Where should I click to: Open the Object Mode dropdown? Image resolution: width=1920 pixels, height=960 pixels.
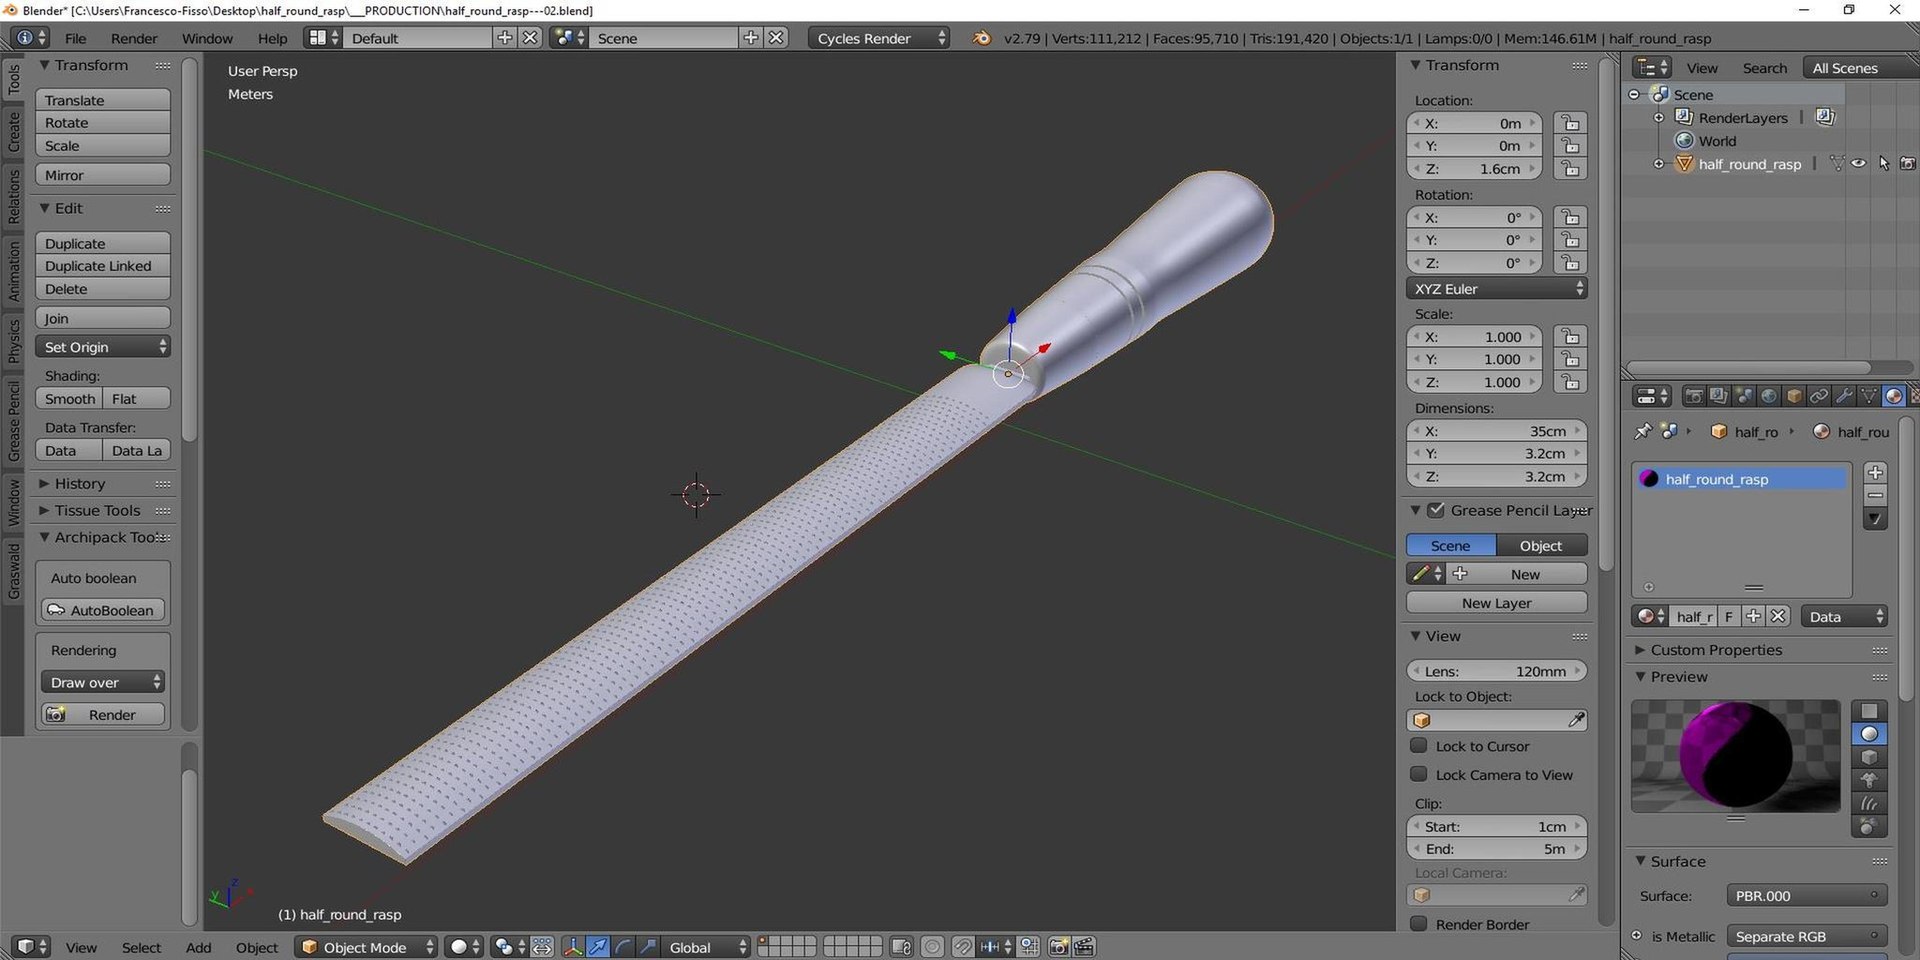tap(366, 946)
